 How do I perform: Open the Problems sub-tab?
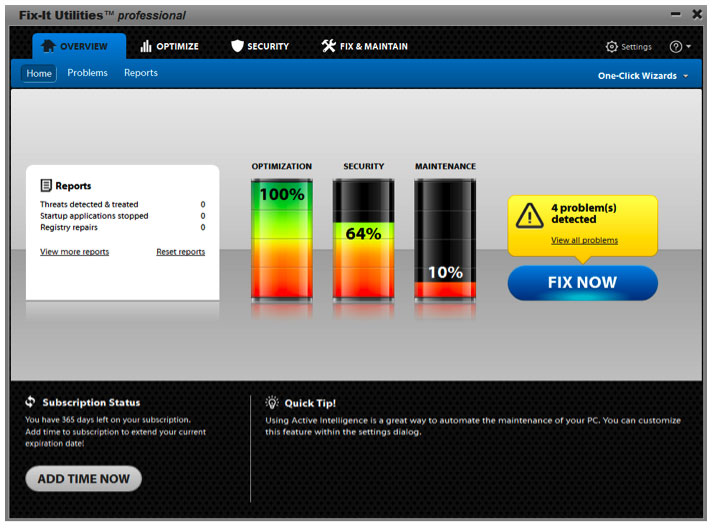(x=87, y=73)
